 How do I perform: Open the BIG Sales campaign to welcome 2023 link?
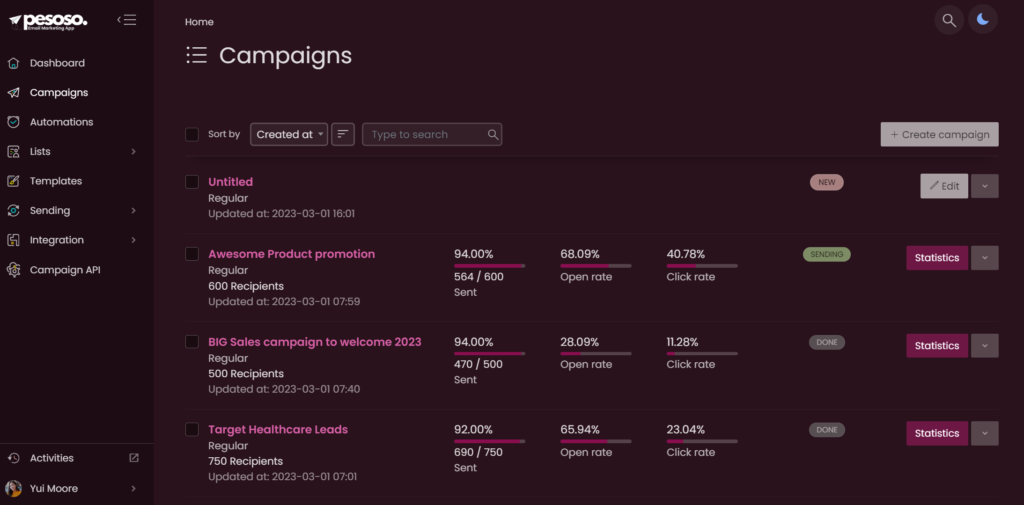click(315, 342)
